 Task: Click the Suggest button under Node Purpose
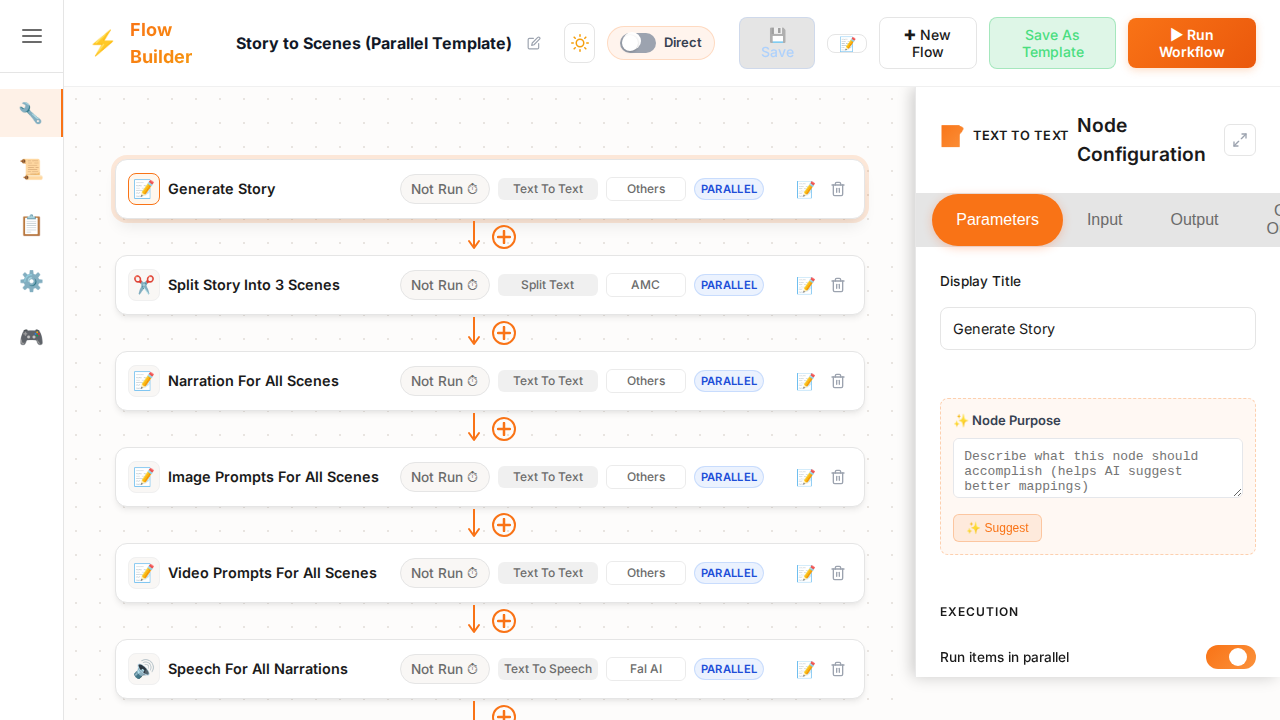(997, 528)
